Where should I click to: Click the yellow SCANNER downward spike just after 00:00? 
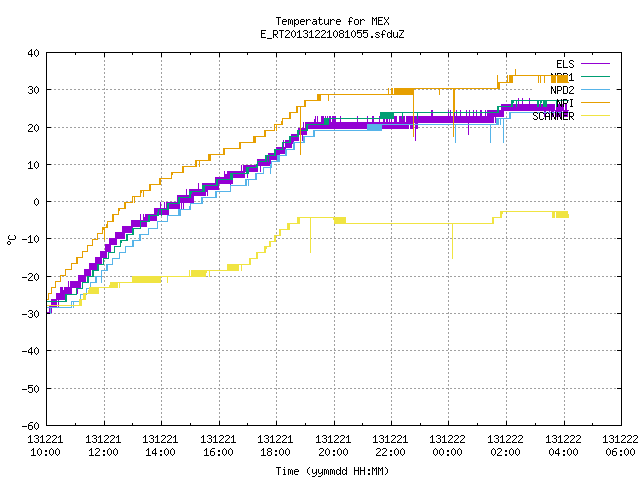point(452,241)
